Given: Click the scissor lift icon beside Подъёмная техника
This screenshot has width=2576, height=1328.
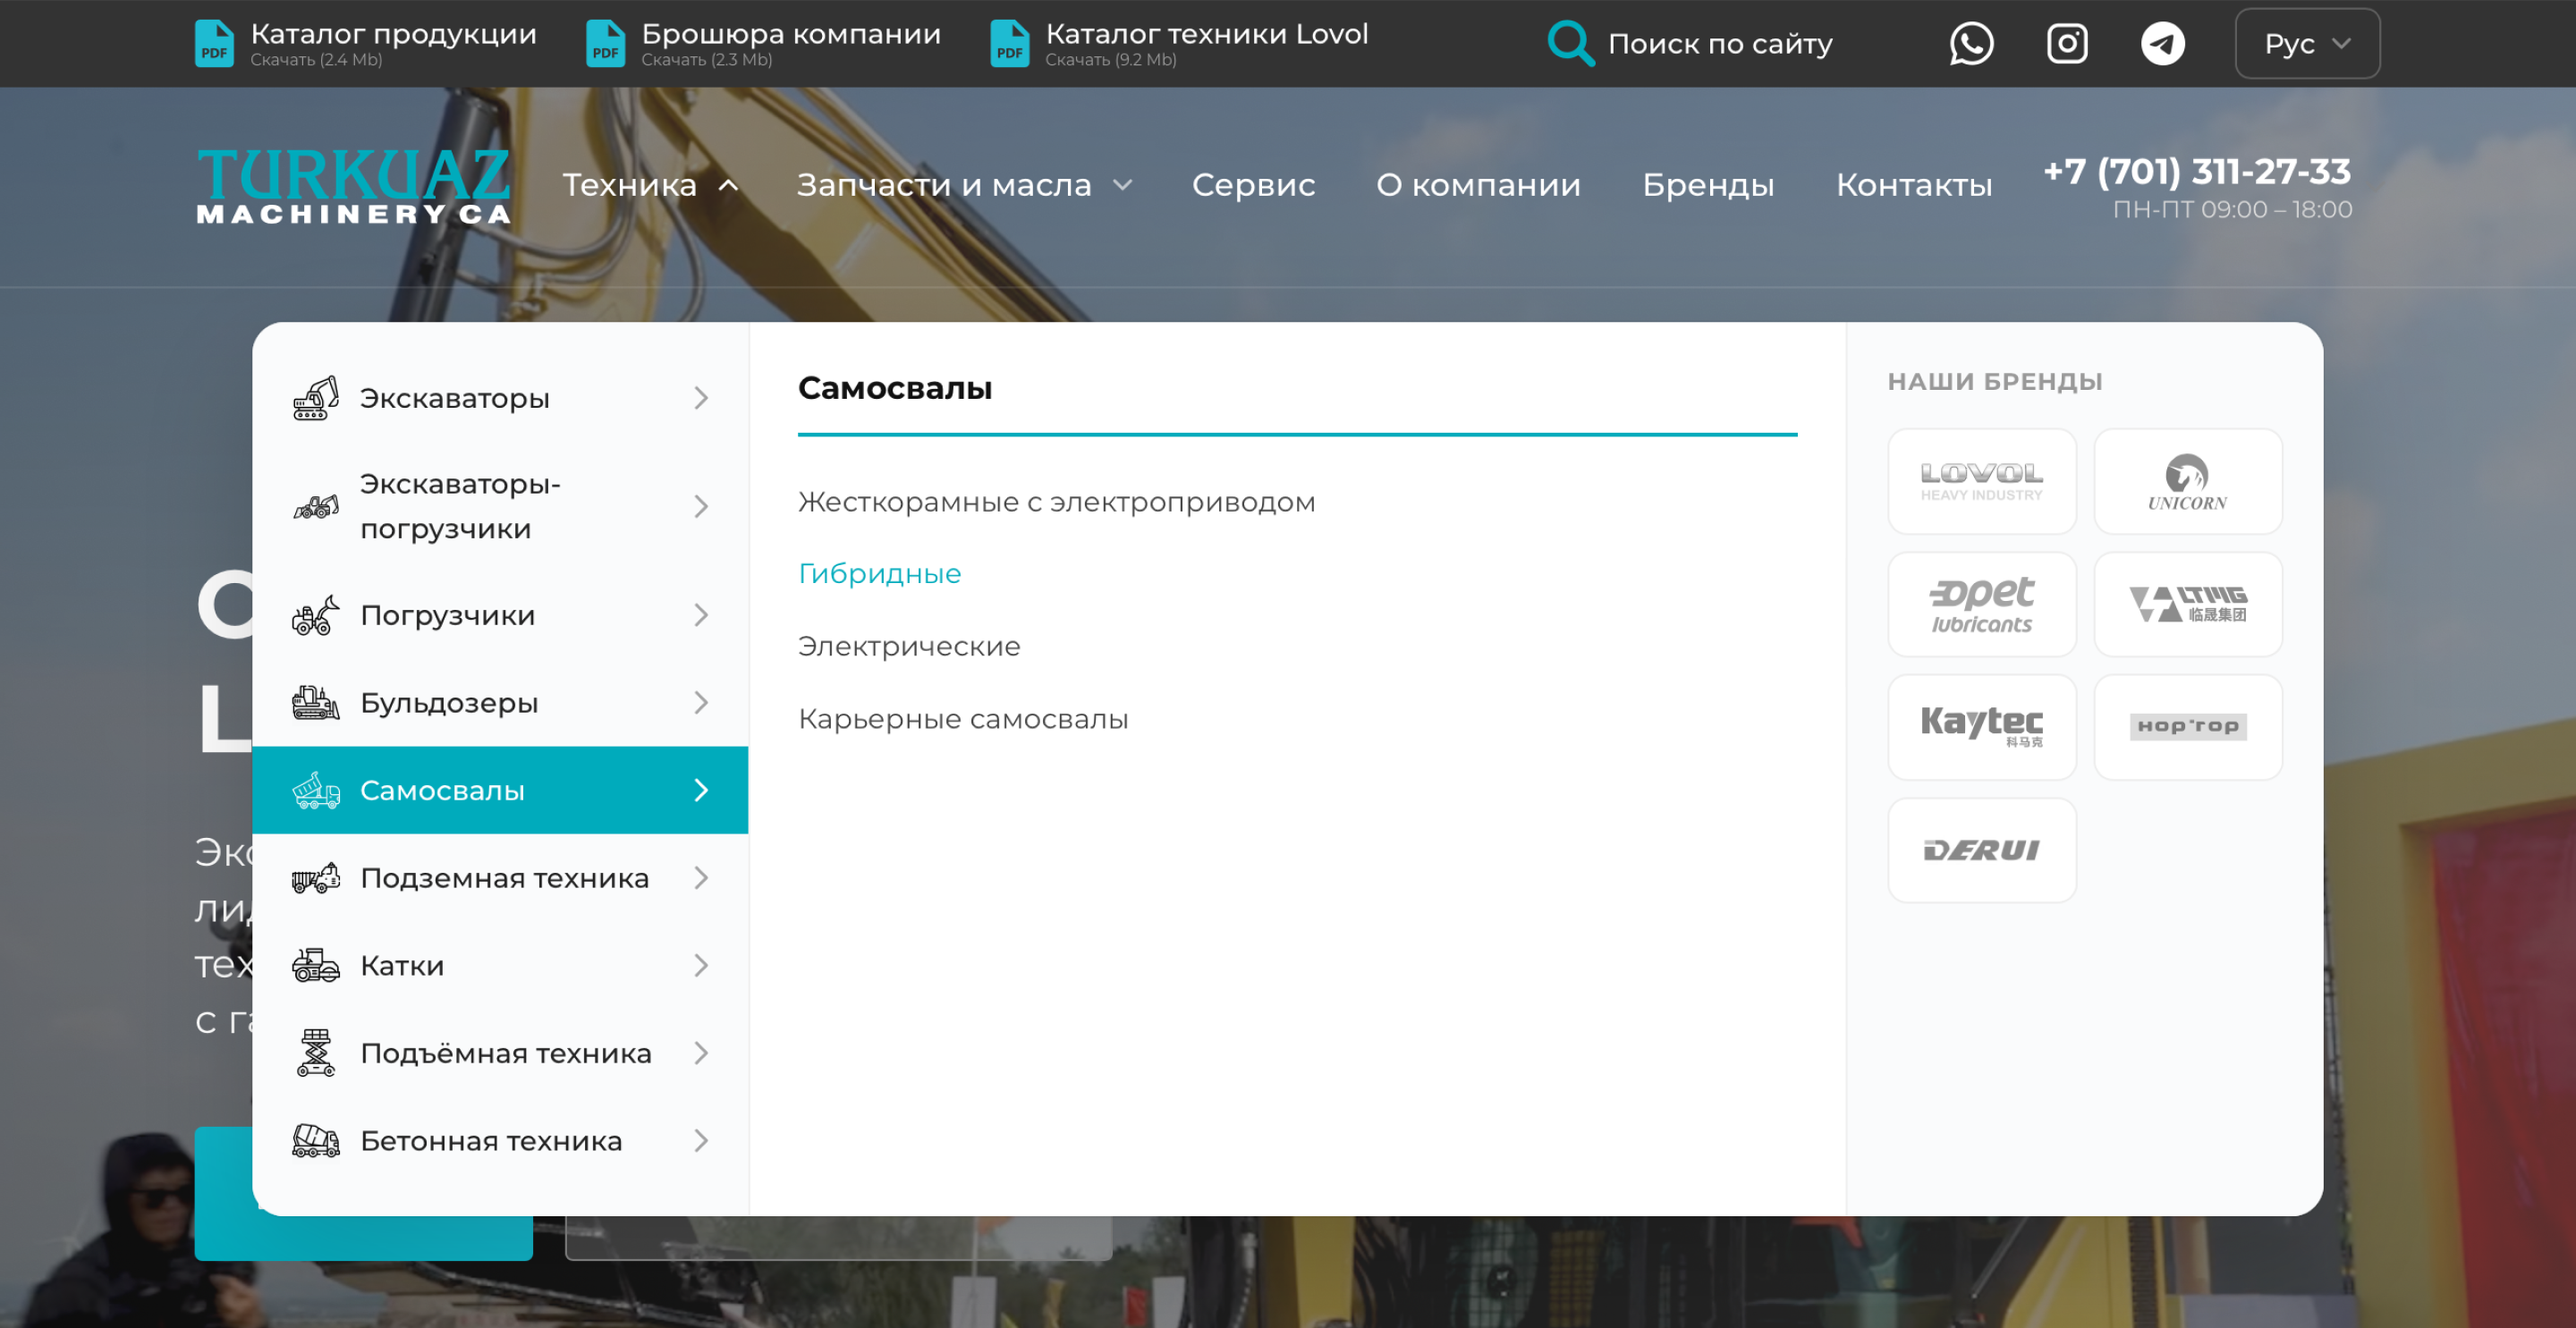Looking at the screenshot, I should click(x=316, y=1053).
